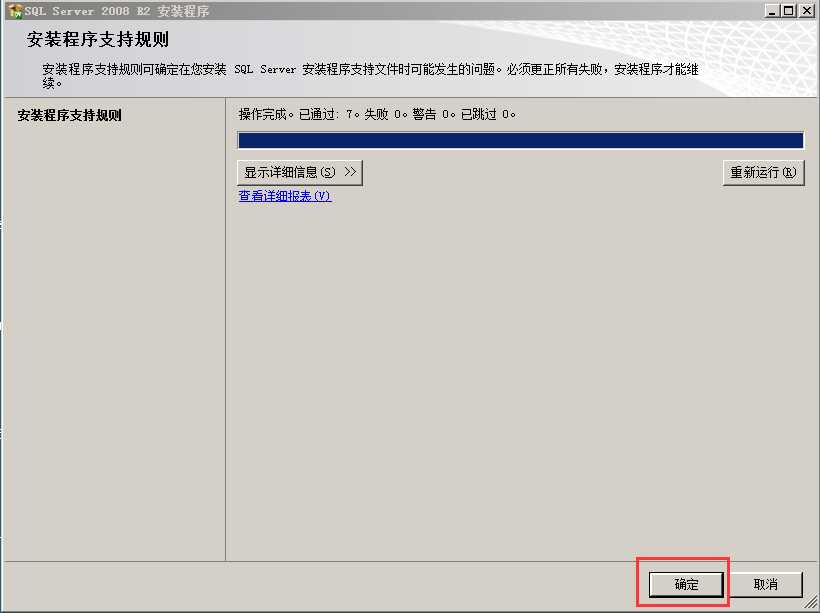Close the setup window with the X icon

[806, 10]
